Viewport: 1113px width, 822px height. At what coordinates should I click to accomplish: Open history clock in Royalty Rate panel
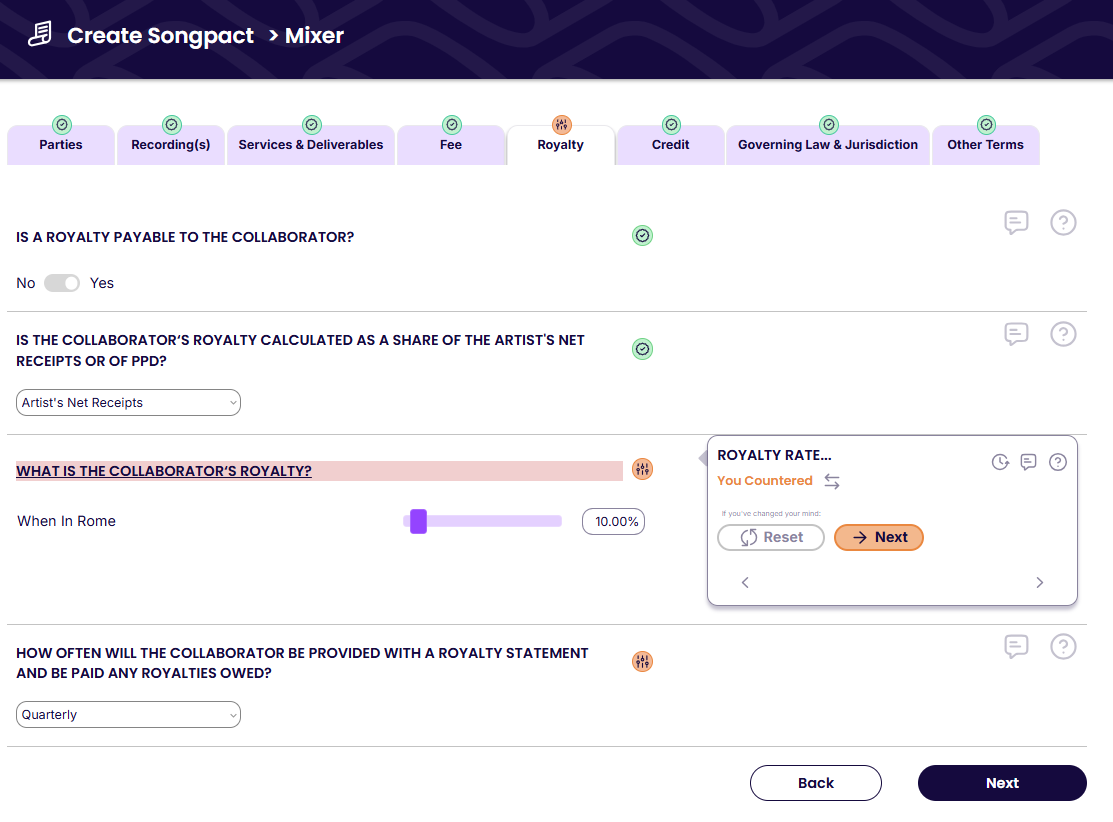[1000, 462]
